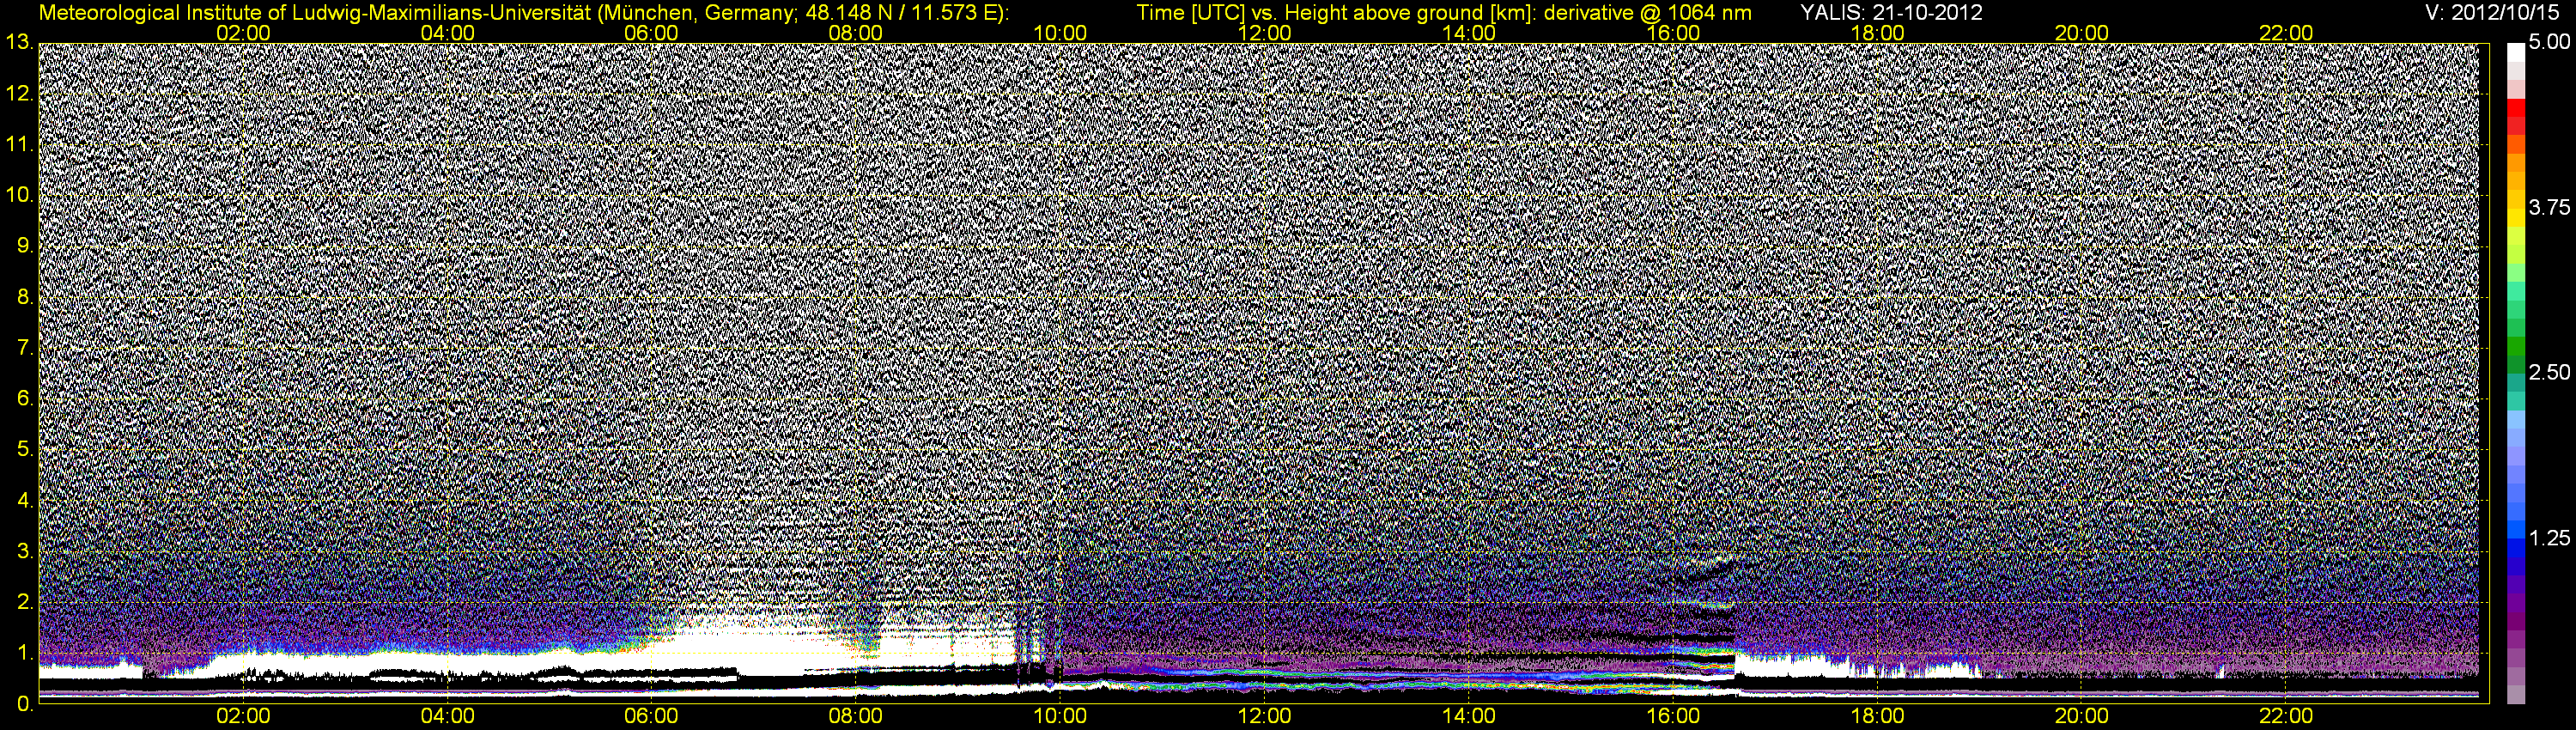
Task: Click the 22:00 label on the top time axis
Action: [2286, 33]
